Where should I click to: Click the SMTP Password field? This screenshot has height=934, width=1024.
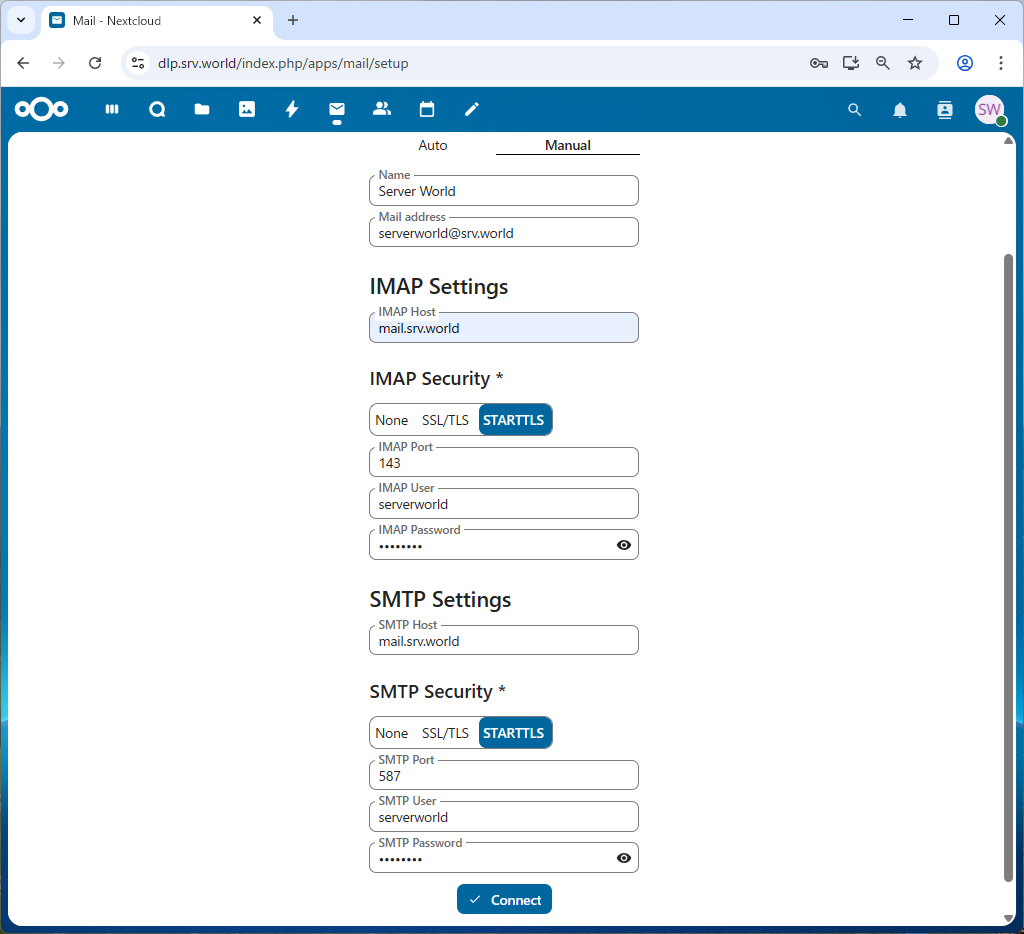click(x=504, y=858)
